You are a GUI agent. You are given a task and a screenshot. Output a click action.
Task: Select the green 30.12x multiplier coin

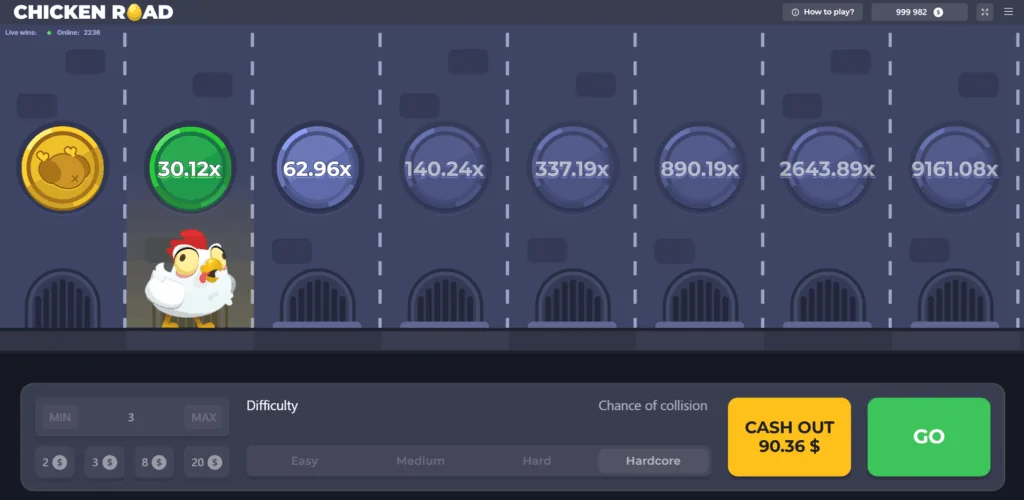click(190, 168)
